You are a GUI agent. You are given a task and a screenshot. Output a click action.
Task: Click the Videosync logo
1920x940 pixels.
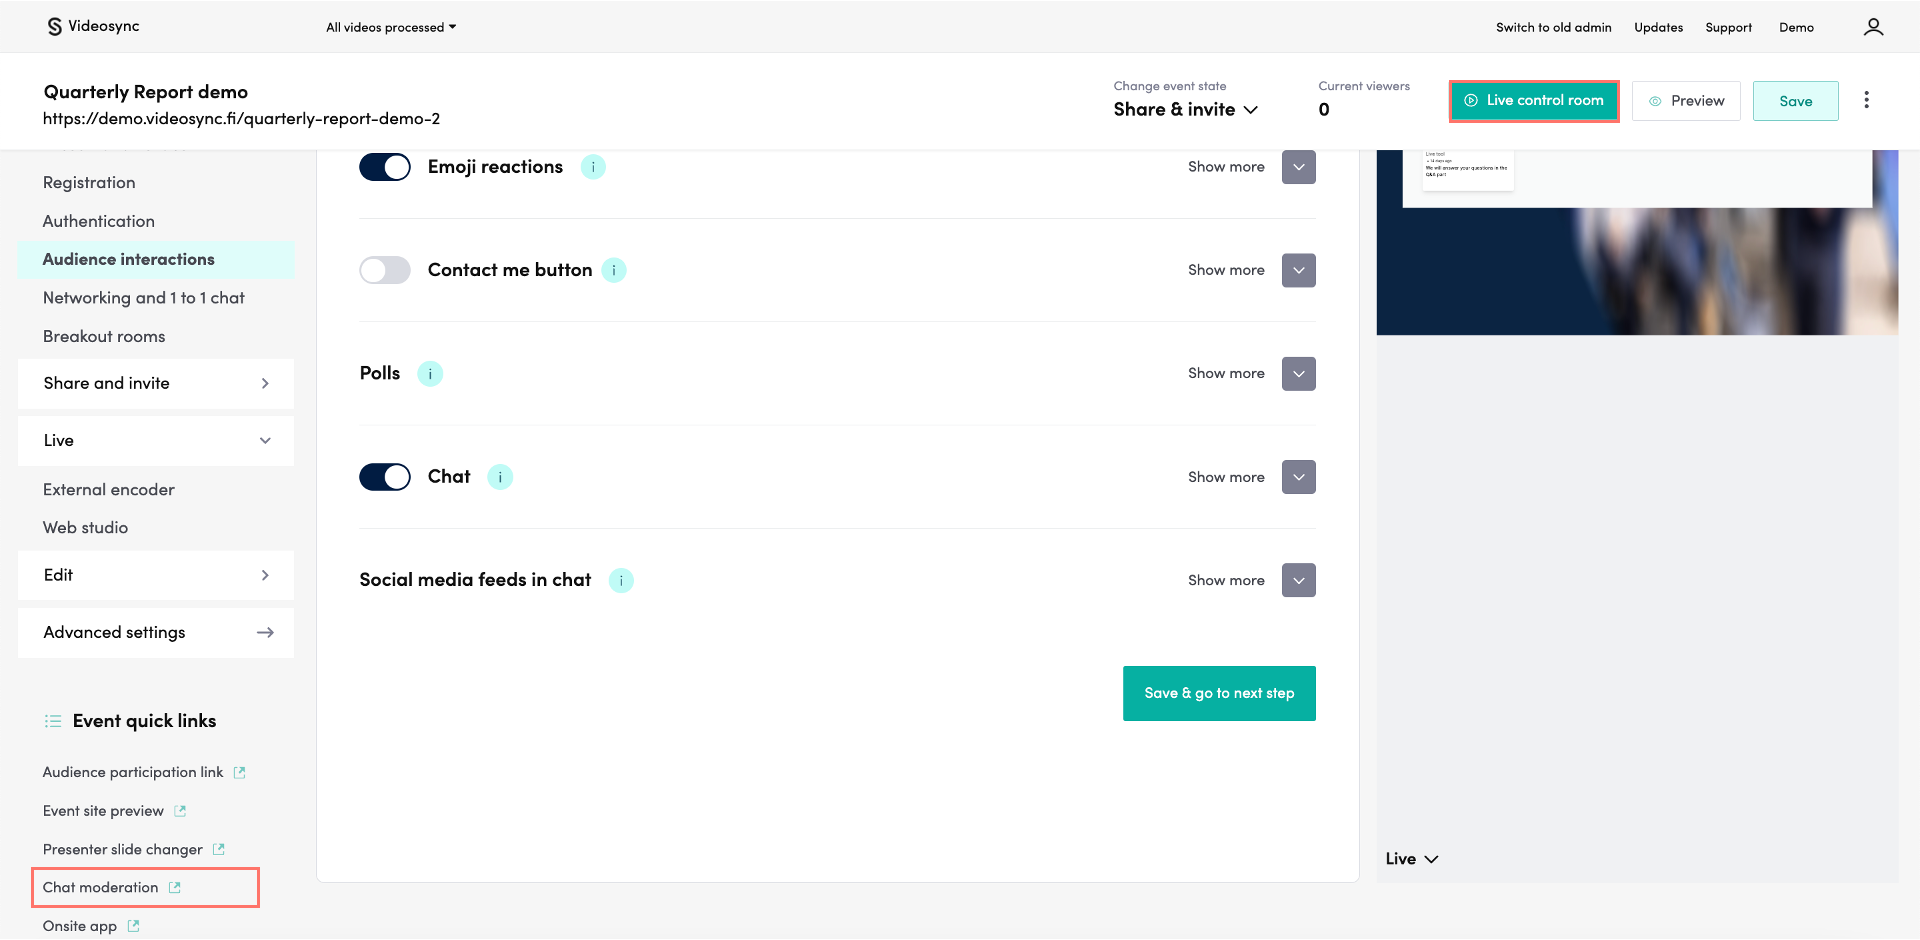click(x=93, y=26)
